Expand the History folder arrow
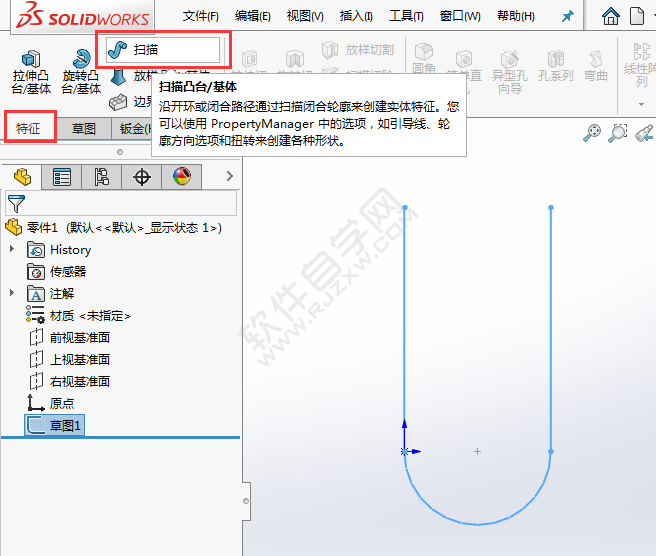656x556 pixels. point(12,249)
